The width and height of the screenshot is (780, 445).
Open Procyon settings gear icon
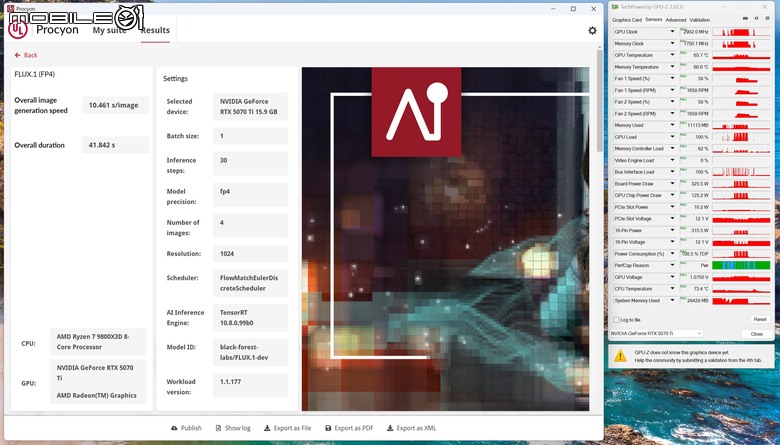[x=592, y=30]
